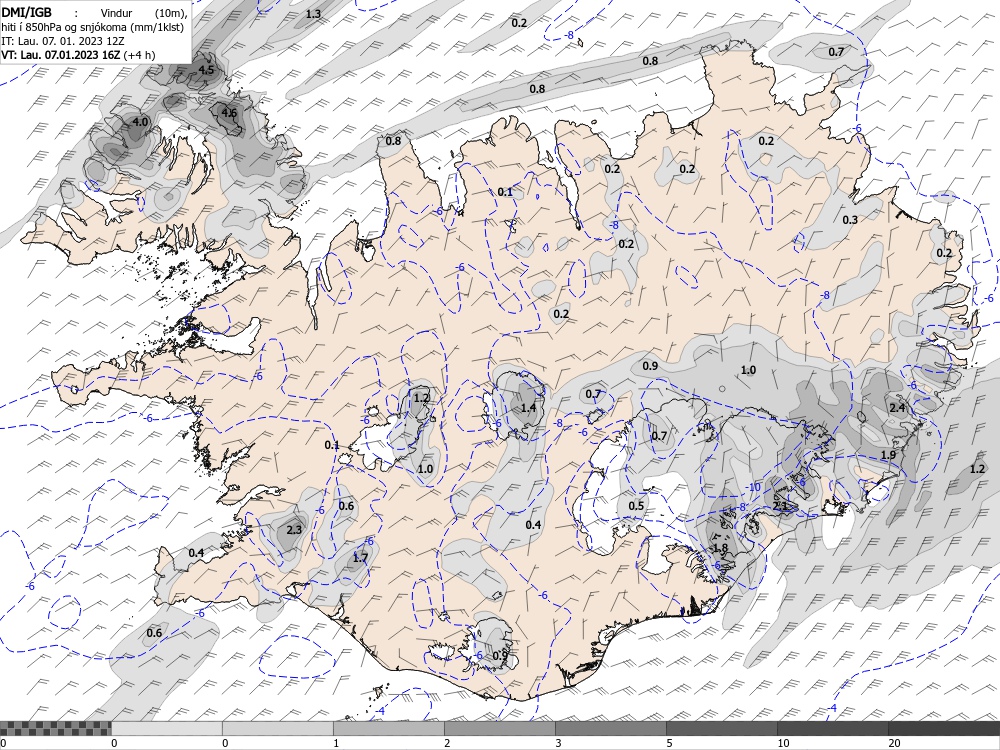Screen dimensions: 1000x750
Task: Click the legend label 5
Action: (670, 743)
